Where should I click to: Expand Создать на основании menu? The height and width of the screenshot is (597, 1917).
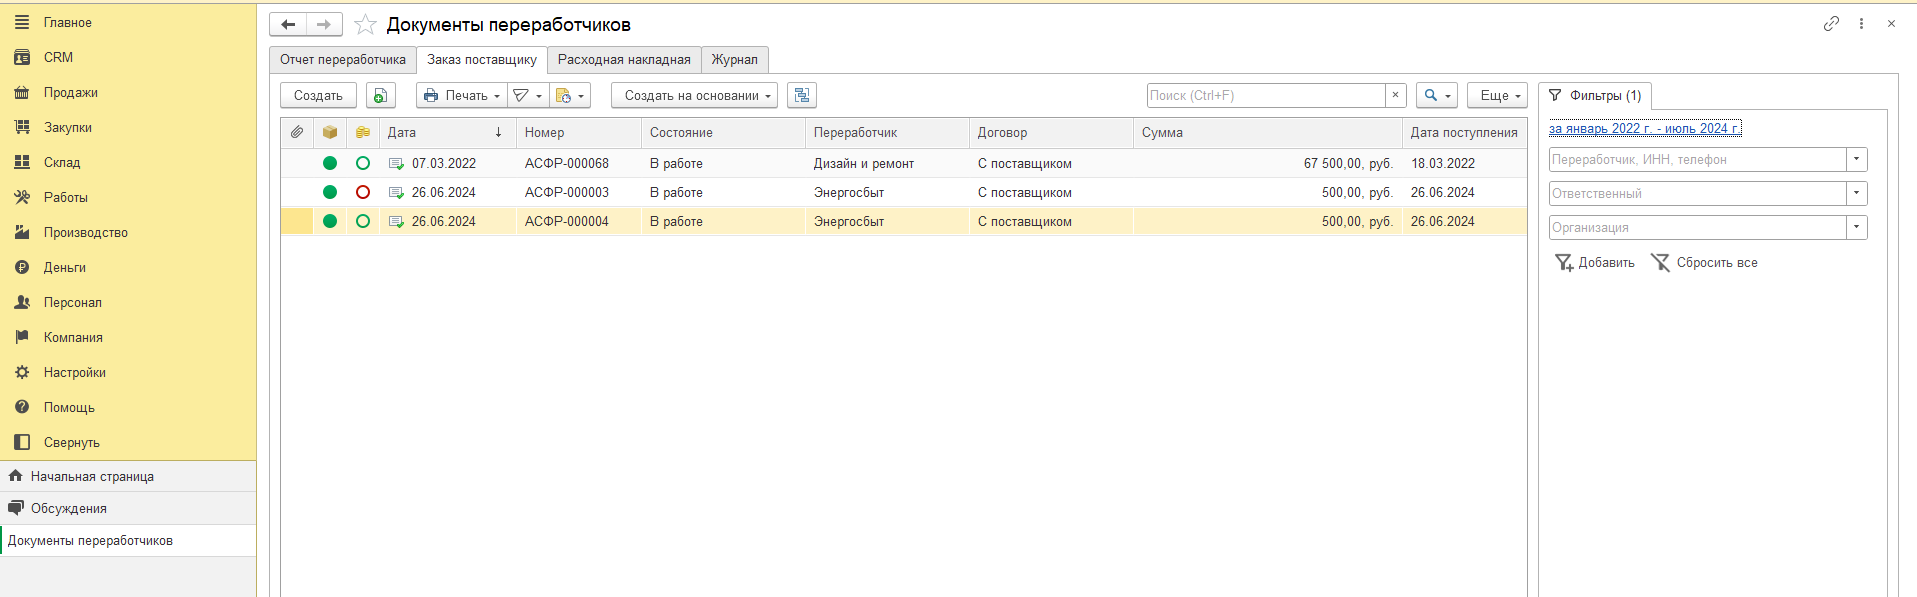694,95
